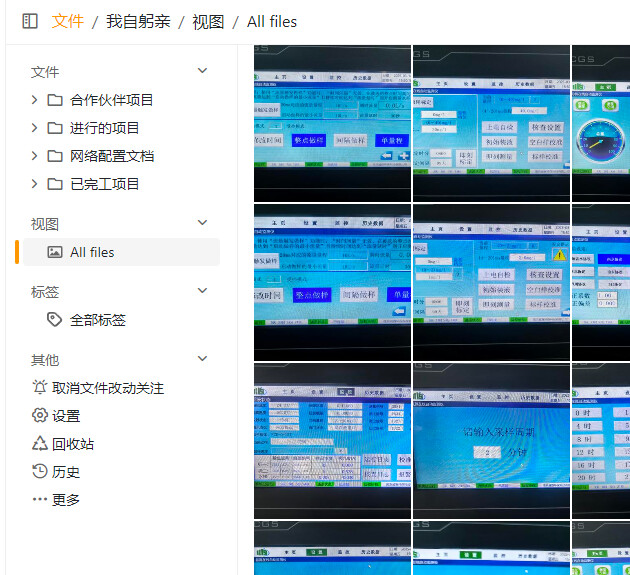Click the tag icon beside 全部标签
This screenshot has width=630, height=575.
(55, 320)
